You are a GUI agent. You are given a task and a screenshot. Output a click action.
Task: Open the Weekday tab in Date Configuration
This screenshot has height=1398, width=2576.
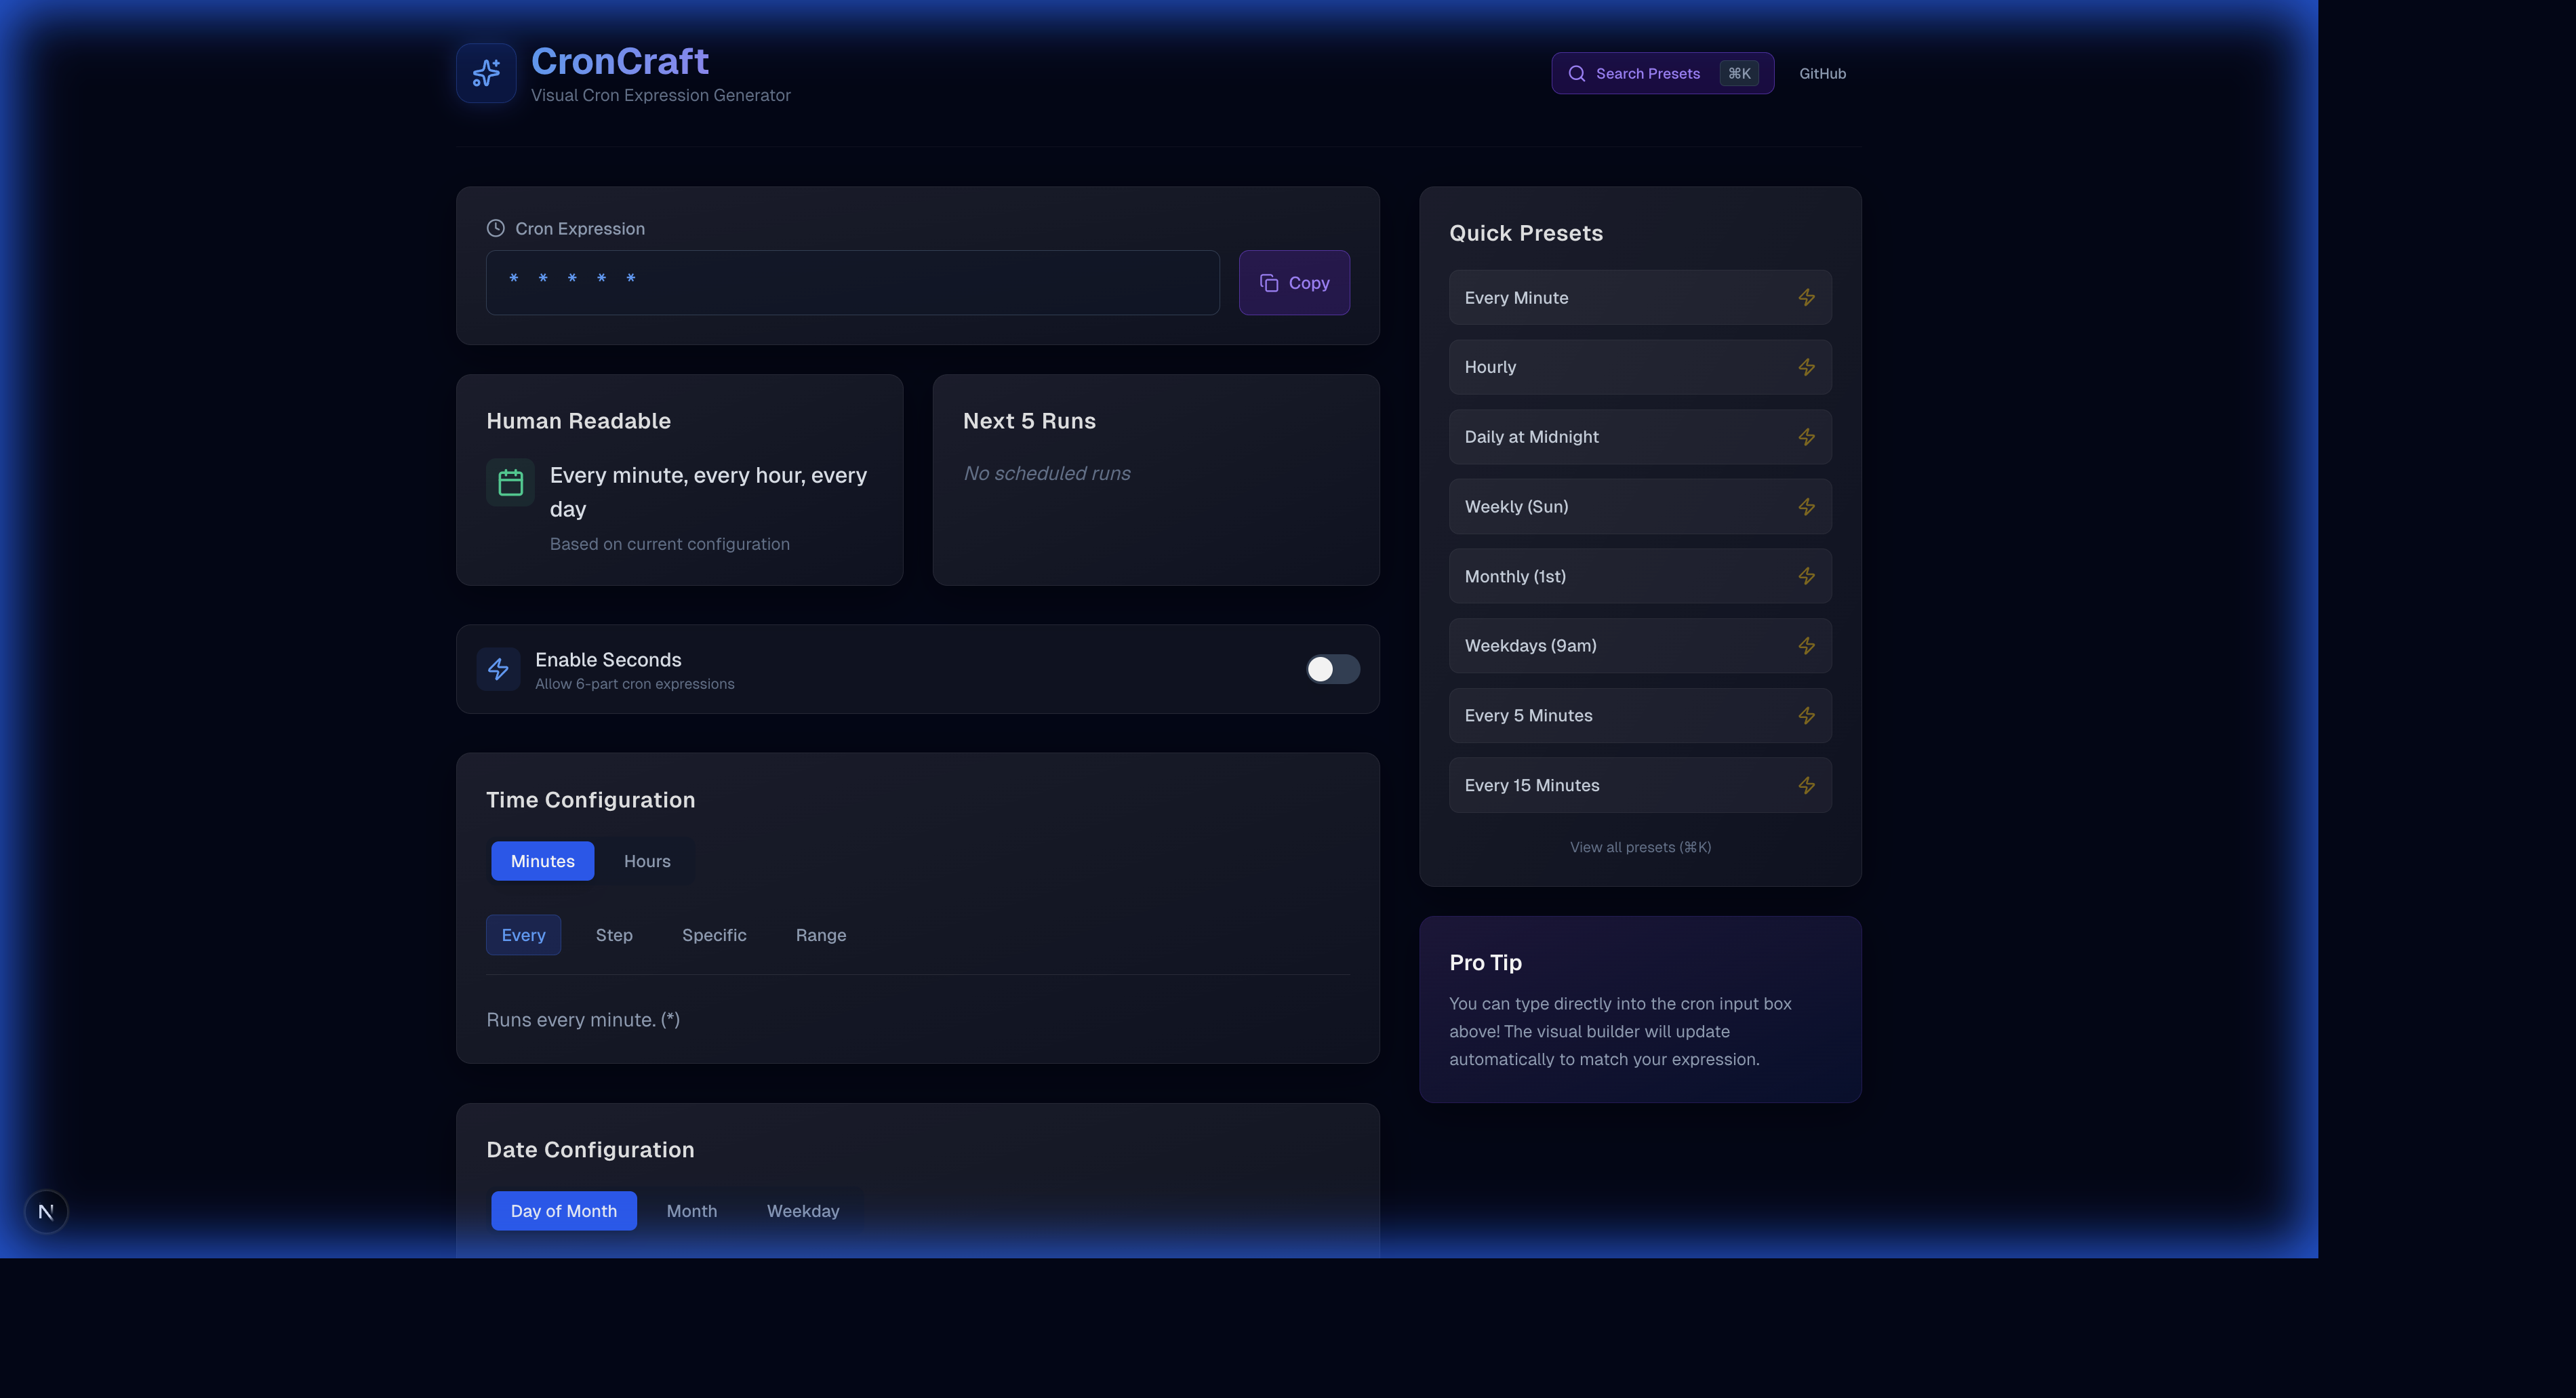tap(803, 1211)
